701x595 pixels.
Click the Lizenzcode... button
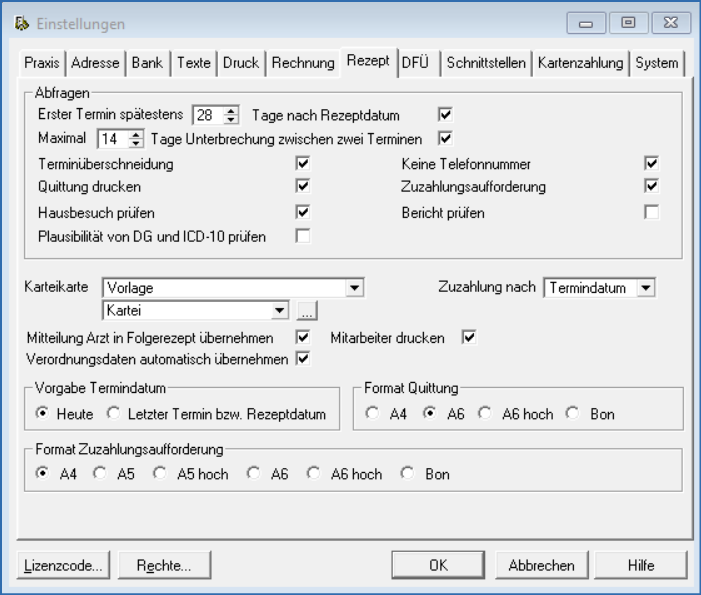tap(63, 565)
